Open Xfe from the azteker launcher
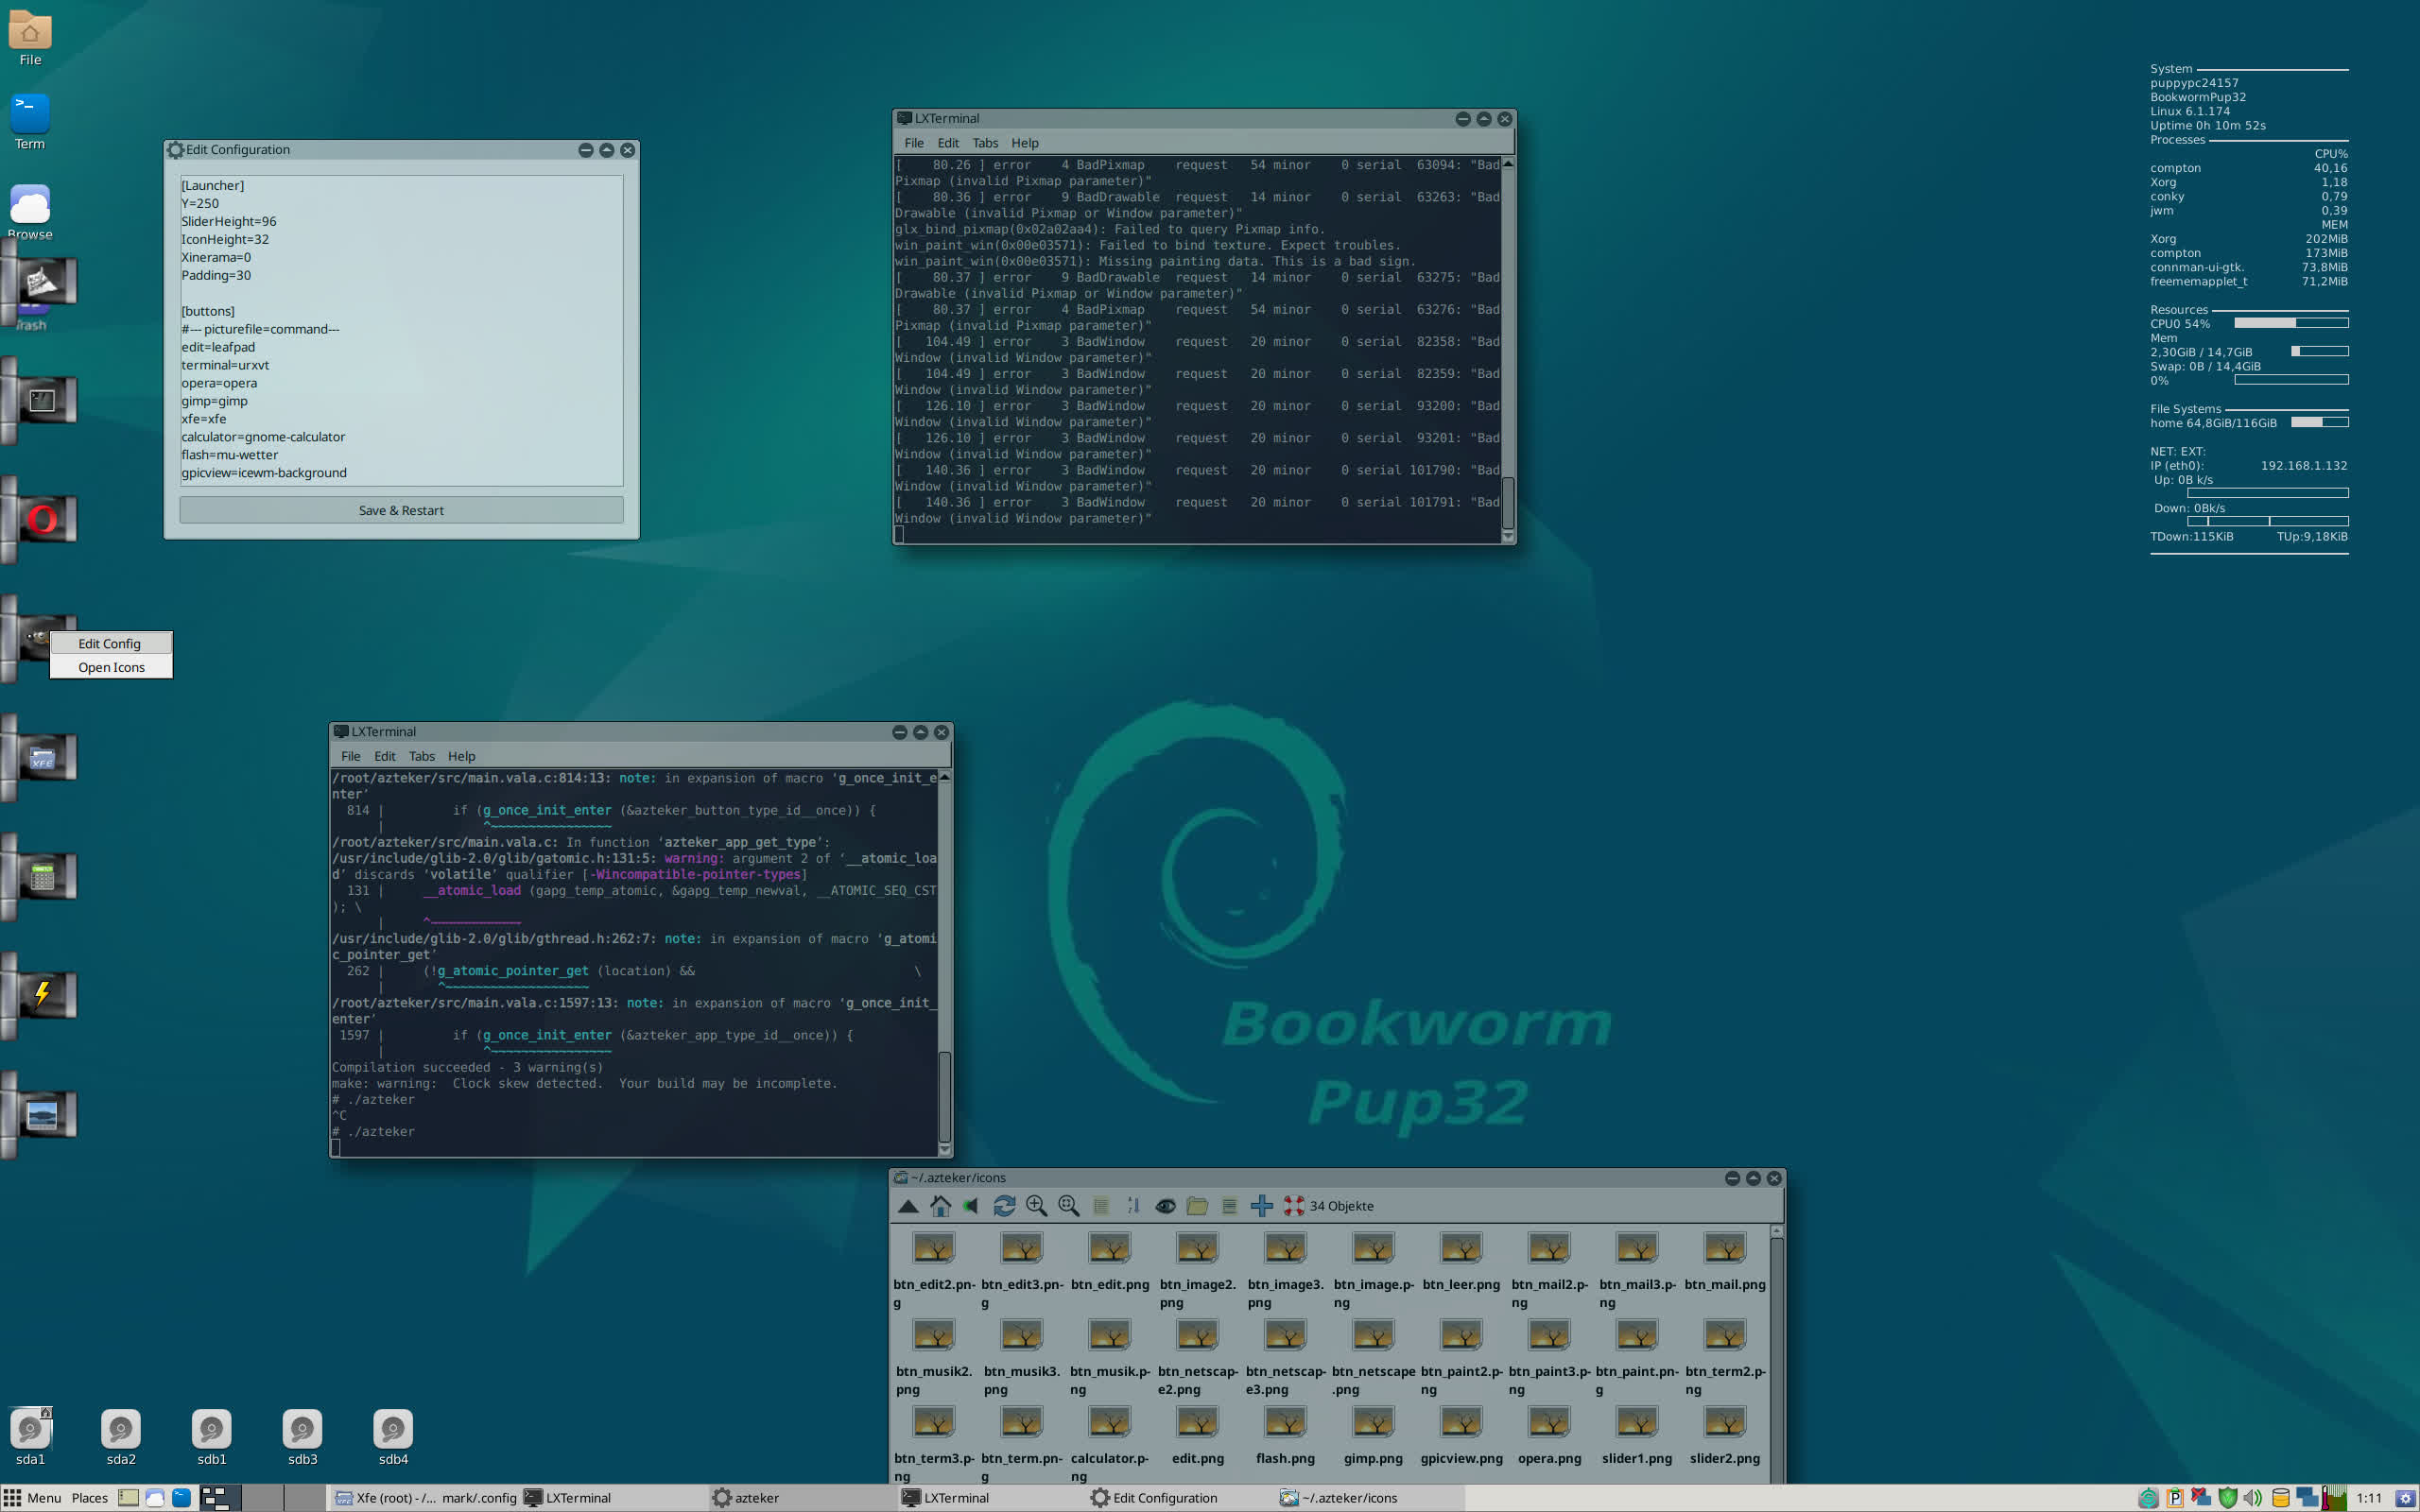The image size is (2420, 1512). 42,758
